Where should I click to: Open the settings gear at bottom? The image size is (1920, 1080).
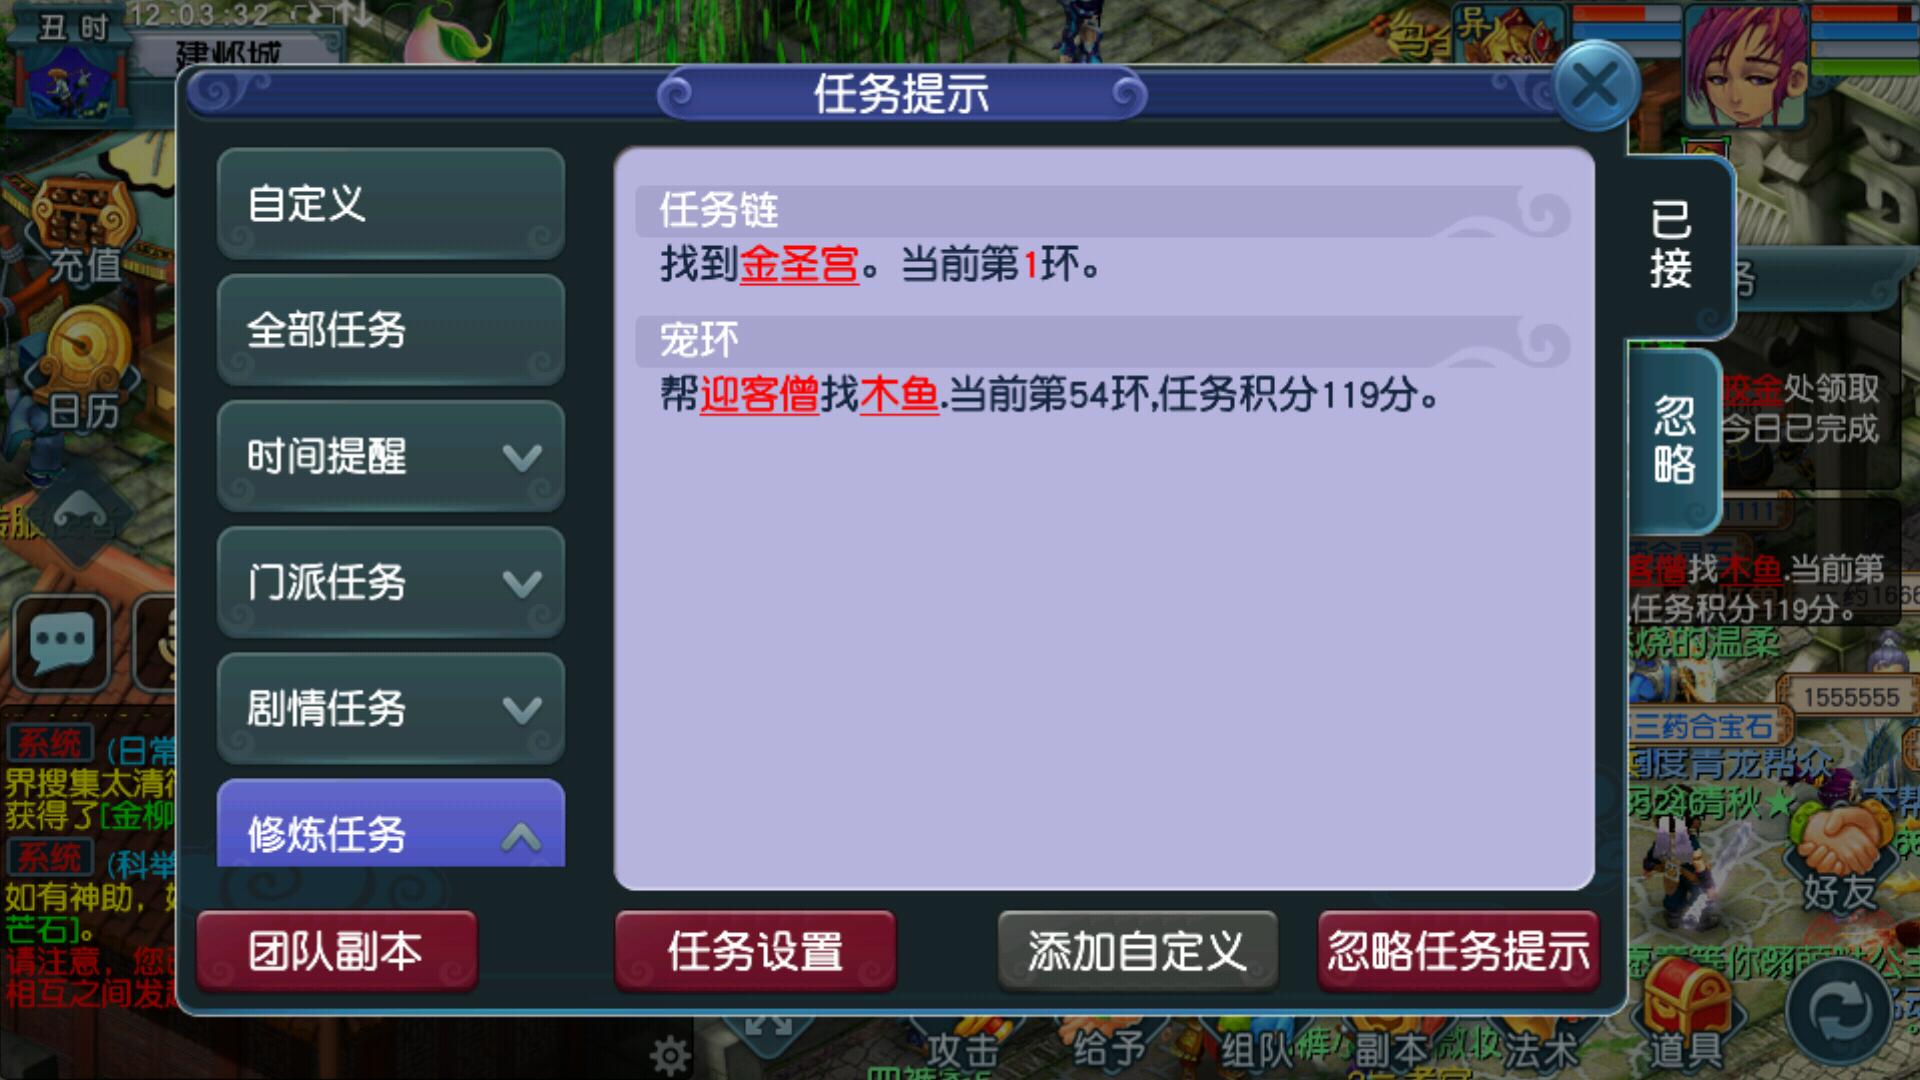(x=669, y=1055)
